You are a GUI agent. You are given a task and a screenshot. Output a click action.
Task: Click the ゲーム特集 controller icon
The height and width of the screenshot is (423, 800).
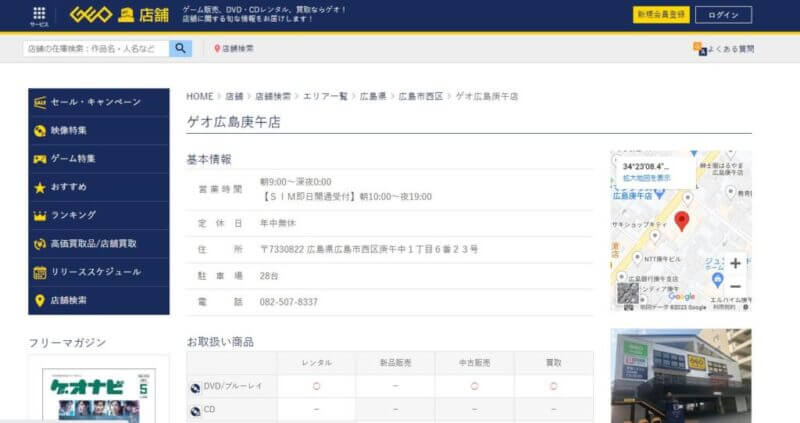(40, 159)
